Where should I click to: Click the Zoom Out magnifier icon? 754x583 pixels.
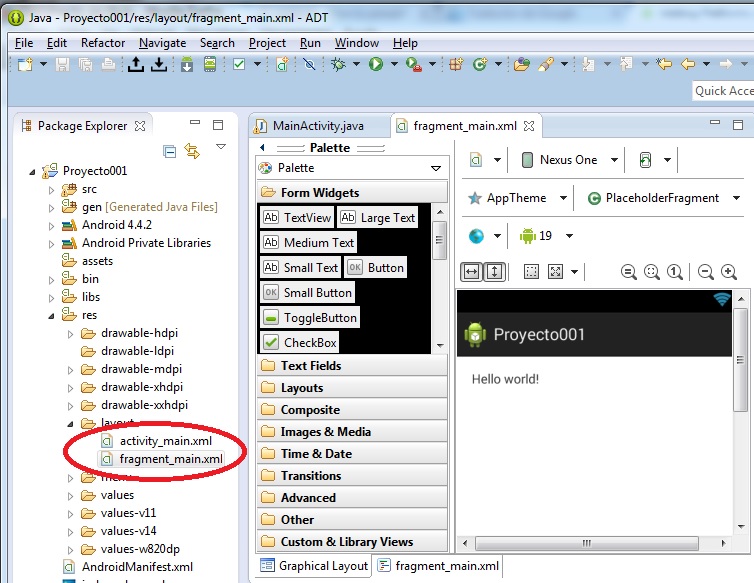[706, 272]
